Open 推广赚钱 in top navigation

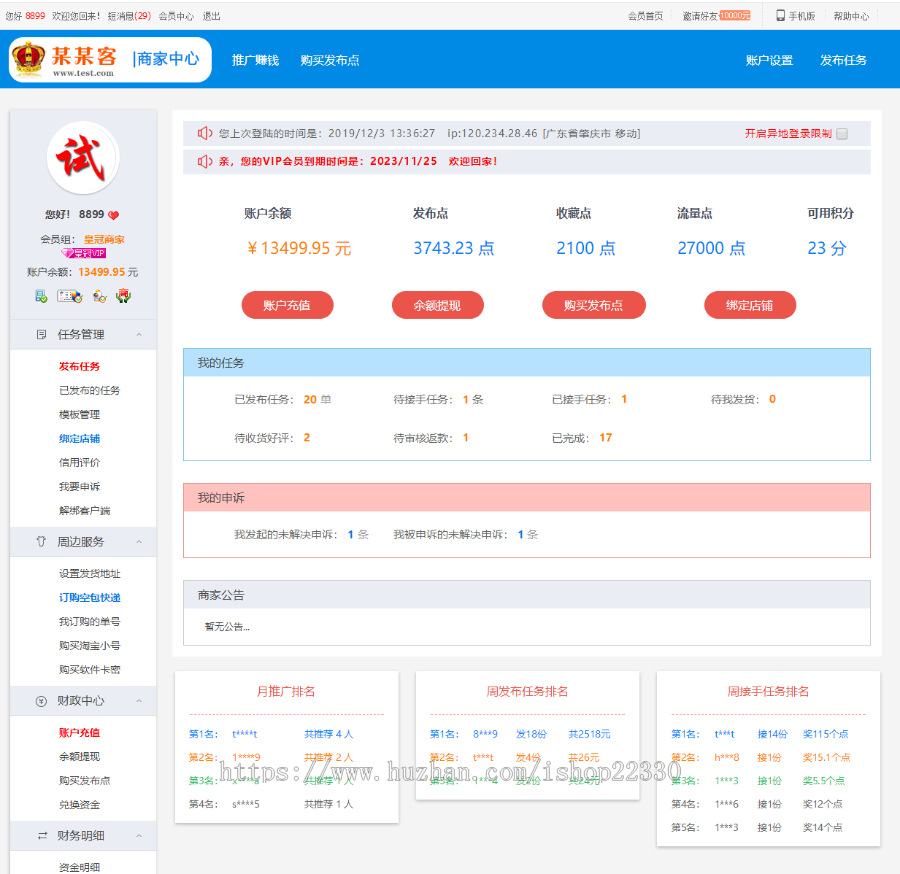(x=255, y=60)
